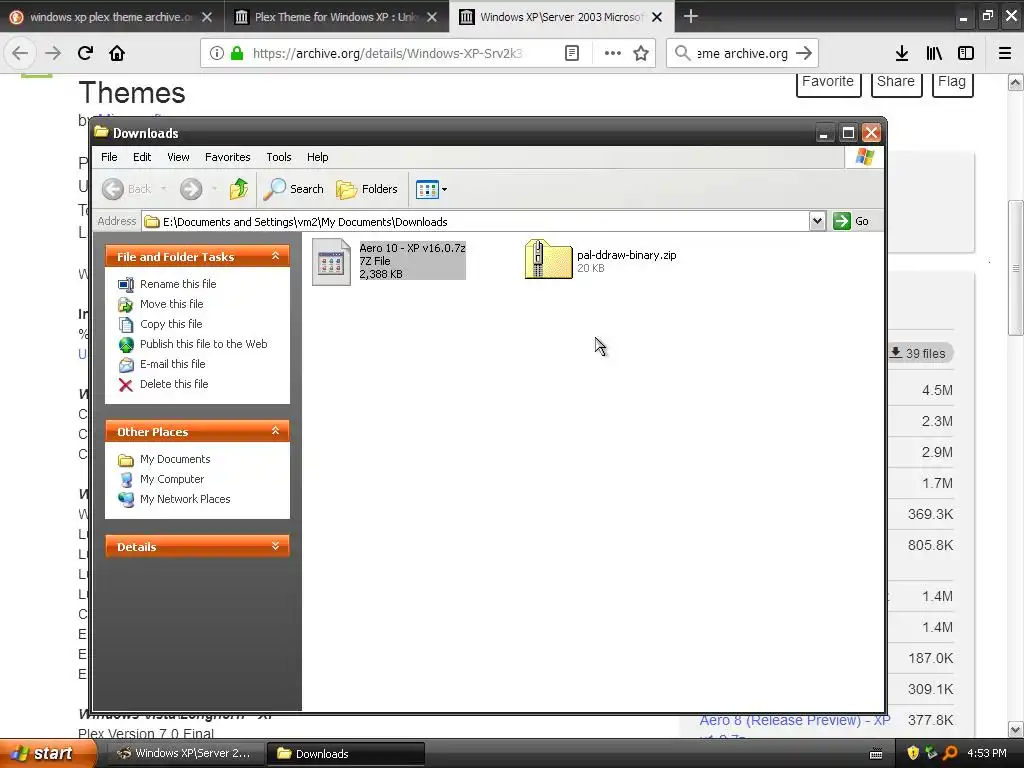Expand the Back history dropdown arrow
Viewport: 1024px width, 768px height.
[x=163, y=189]
